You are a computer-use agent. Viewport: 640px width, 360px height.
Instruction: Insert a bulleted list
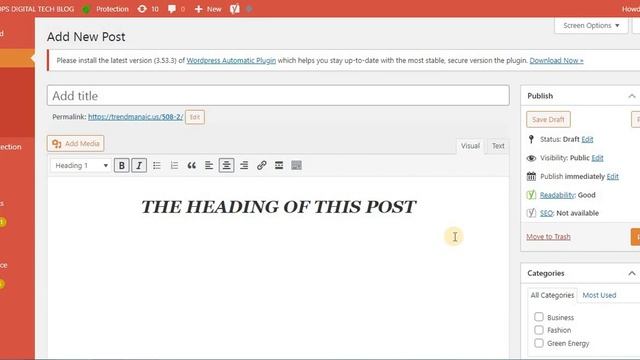click(157, 165)
